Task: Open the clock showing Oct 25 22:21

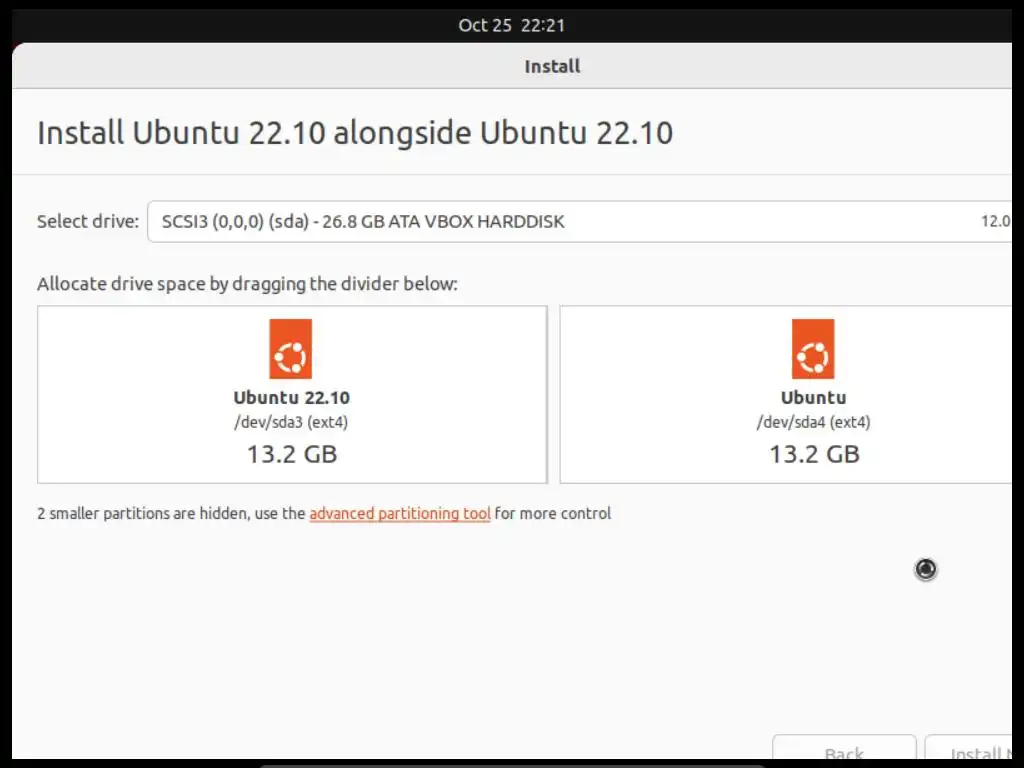Action: click(x=511, y=25)
